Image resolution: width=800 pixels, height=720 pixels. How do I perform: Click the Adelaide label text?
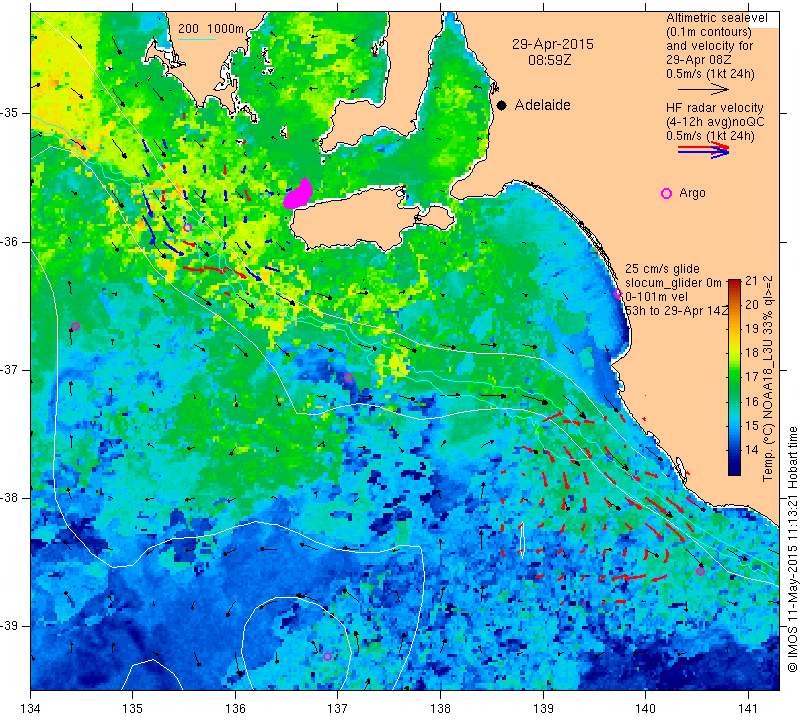point(542,105)
